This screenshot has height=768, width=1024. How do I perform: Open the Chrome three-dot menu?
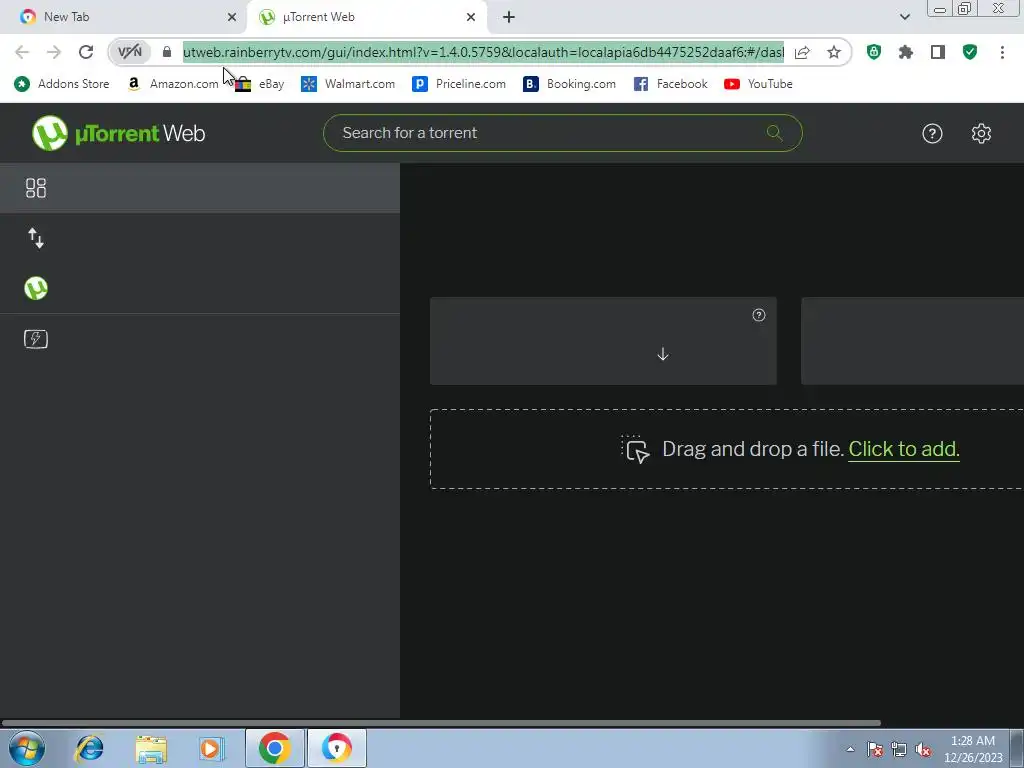[x=1002, y=52]
